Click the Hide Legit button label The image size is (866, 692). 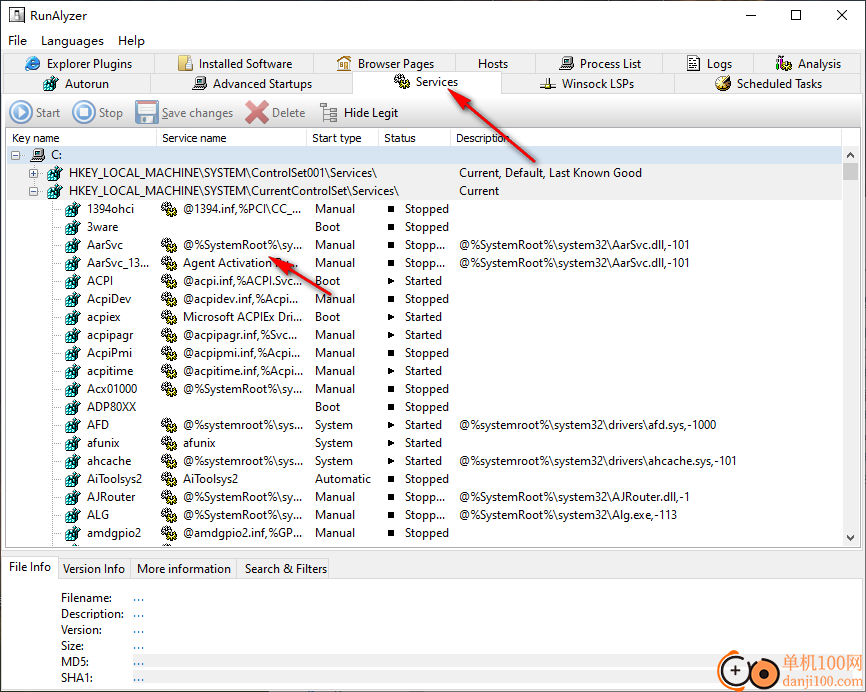coord(371,113)
